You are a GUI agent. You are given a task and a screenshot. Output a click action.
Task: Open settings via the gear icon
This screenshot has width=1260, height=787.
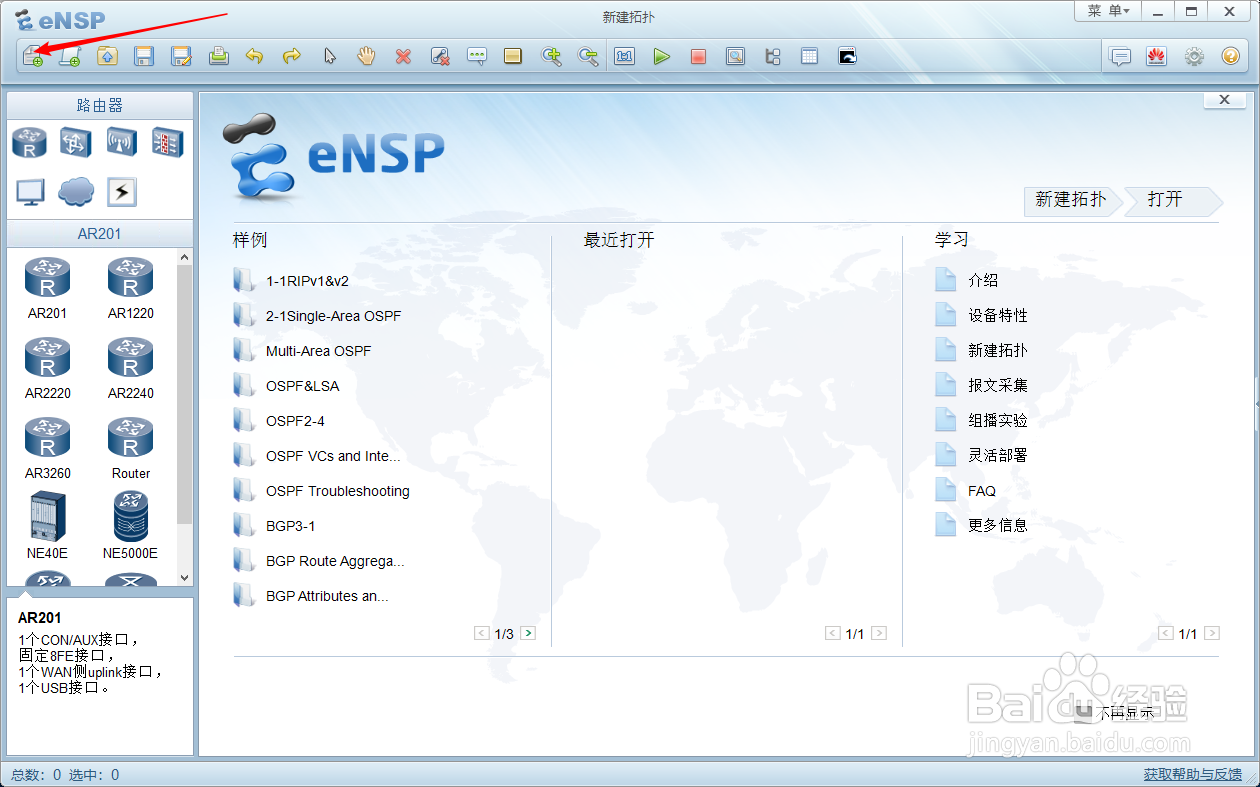point(1194,56)
